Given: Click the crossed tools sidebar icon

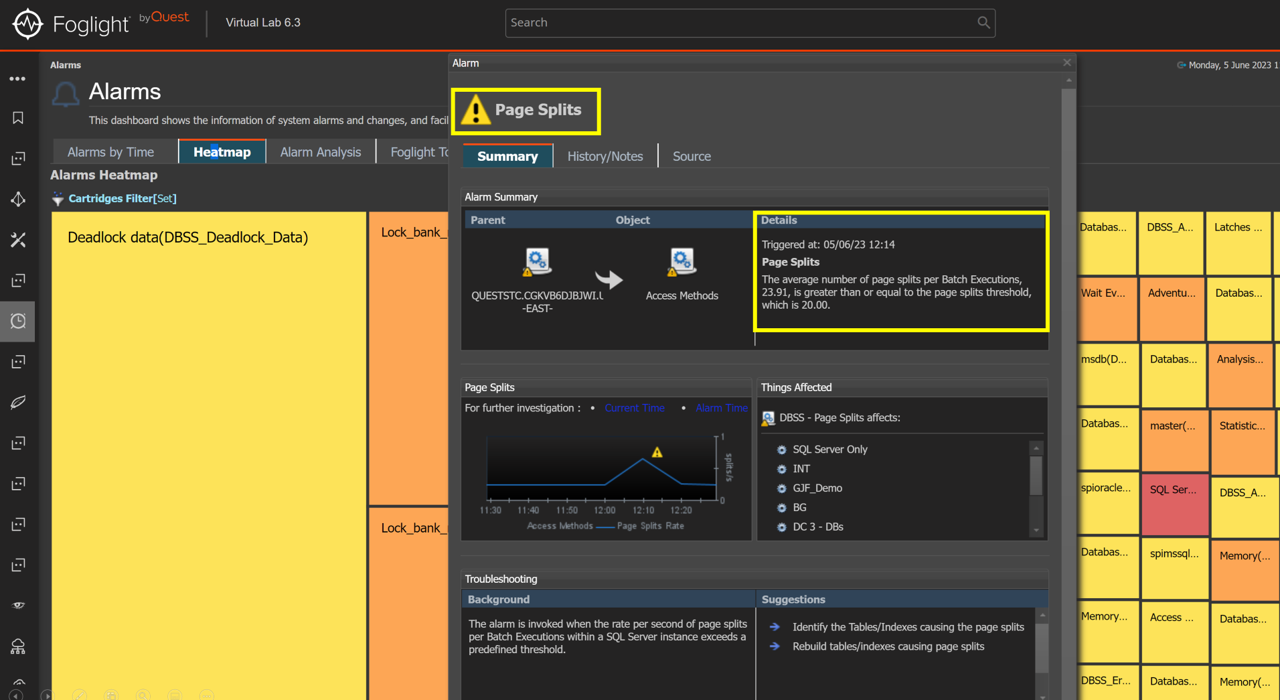Looking at the screenshot, I should pyautogui.click(x=18, y=240).
